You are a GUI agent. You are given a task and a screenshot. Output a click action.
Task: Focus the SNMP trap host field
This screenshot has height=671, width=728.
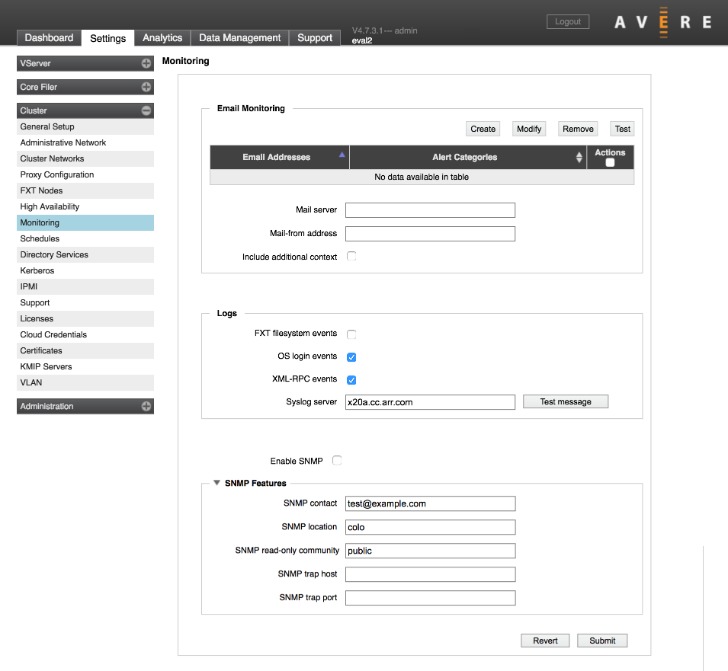(x=430, y=574)
